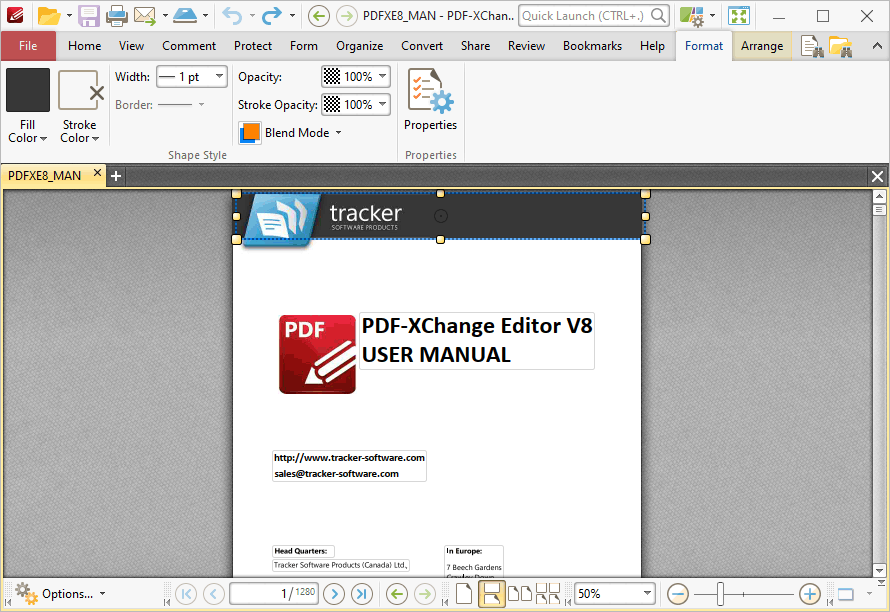Screen dimensions: 890x612
Task: Close the document pane with the X
Action: pos(877,177)
